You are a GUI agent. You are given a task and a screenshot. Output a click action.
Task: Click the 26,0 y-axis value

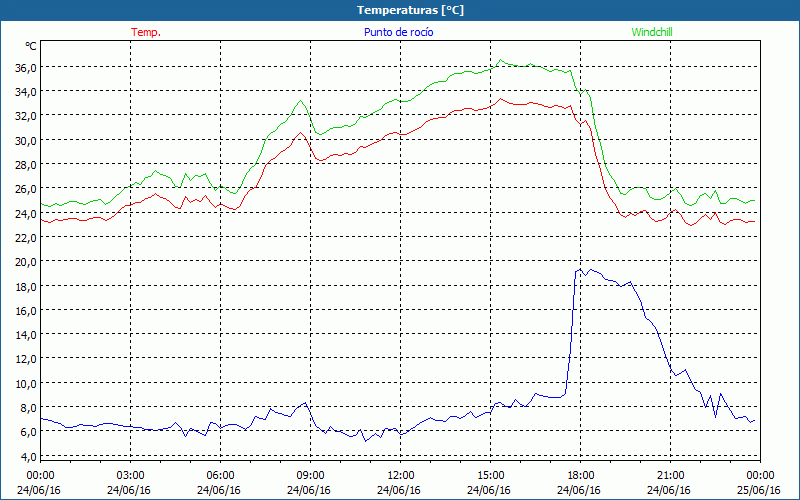click(26, 189)
